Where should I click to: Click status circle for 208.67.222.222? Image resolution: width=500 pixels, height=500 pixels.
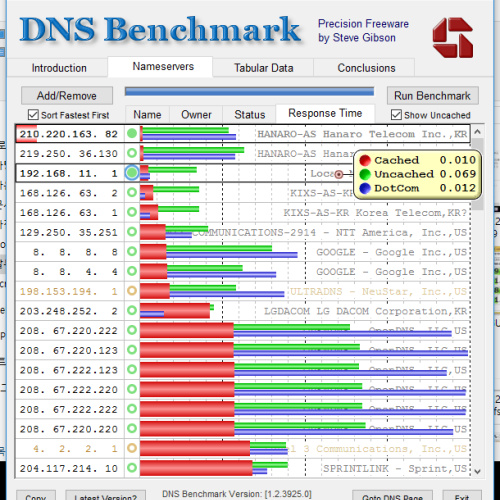coord(132,409)
